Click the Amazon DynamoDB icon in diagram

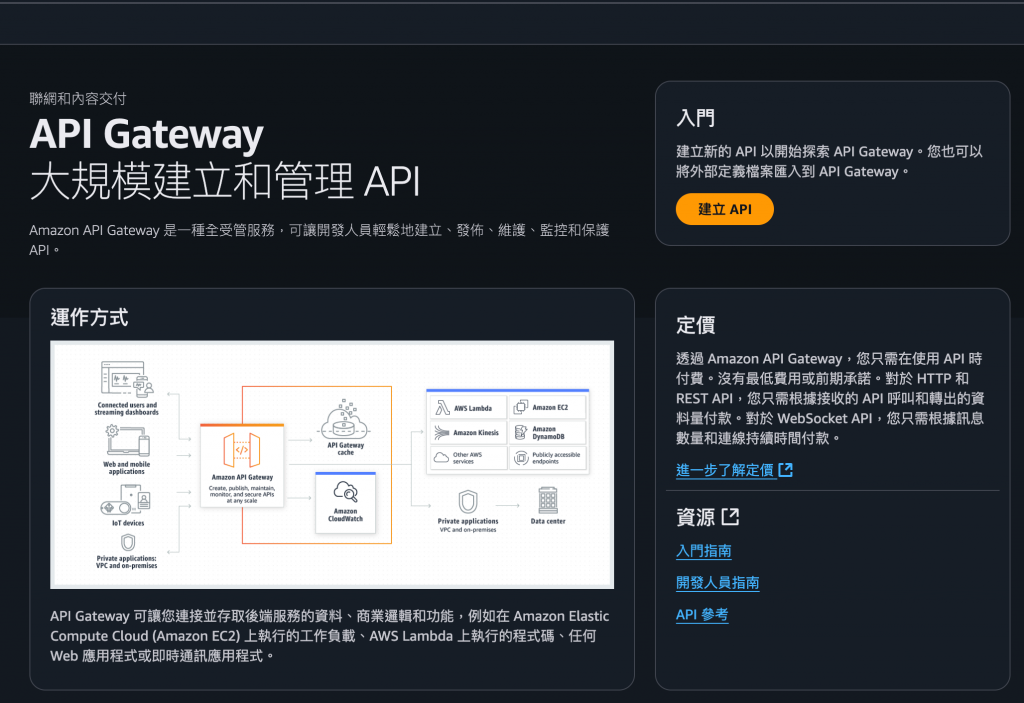(520, 433)
